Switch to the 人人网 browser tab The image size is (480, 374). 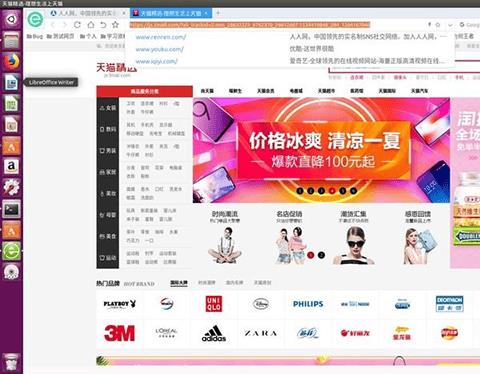tap(88, 13)
